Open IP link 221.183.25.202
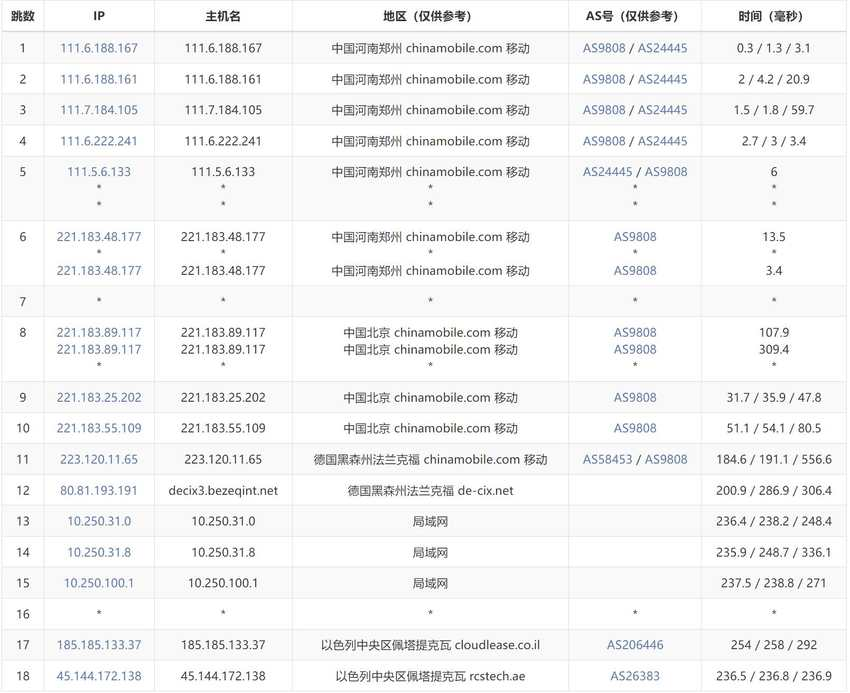The width and height of the screenshot is (850, 693). click(99, 397)
